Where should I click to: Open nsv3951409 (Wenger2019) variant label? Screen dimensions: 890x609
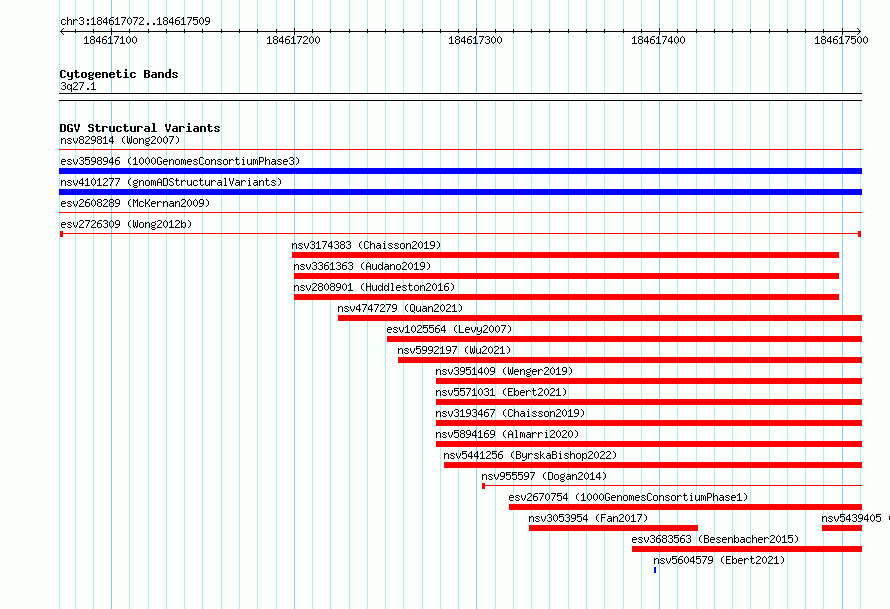point(504,371)
